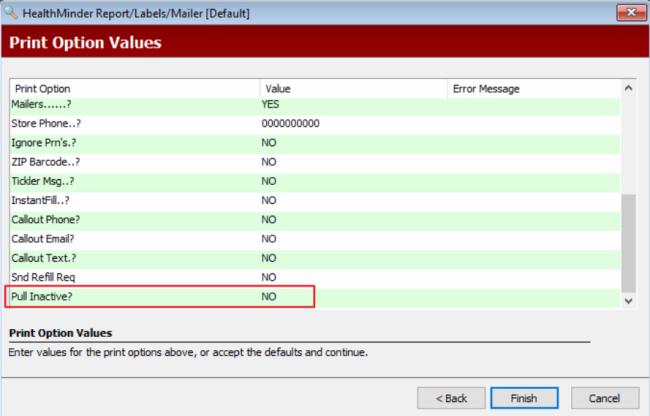Click the Value column header
Screen dimensions: 650x416
click(354, 89)
